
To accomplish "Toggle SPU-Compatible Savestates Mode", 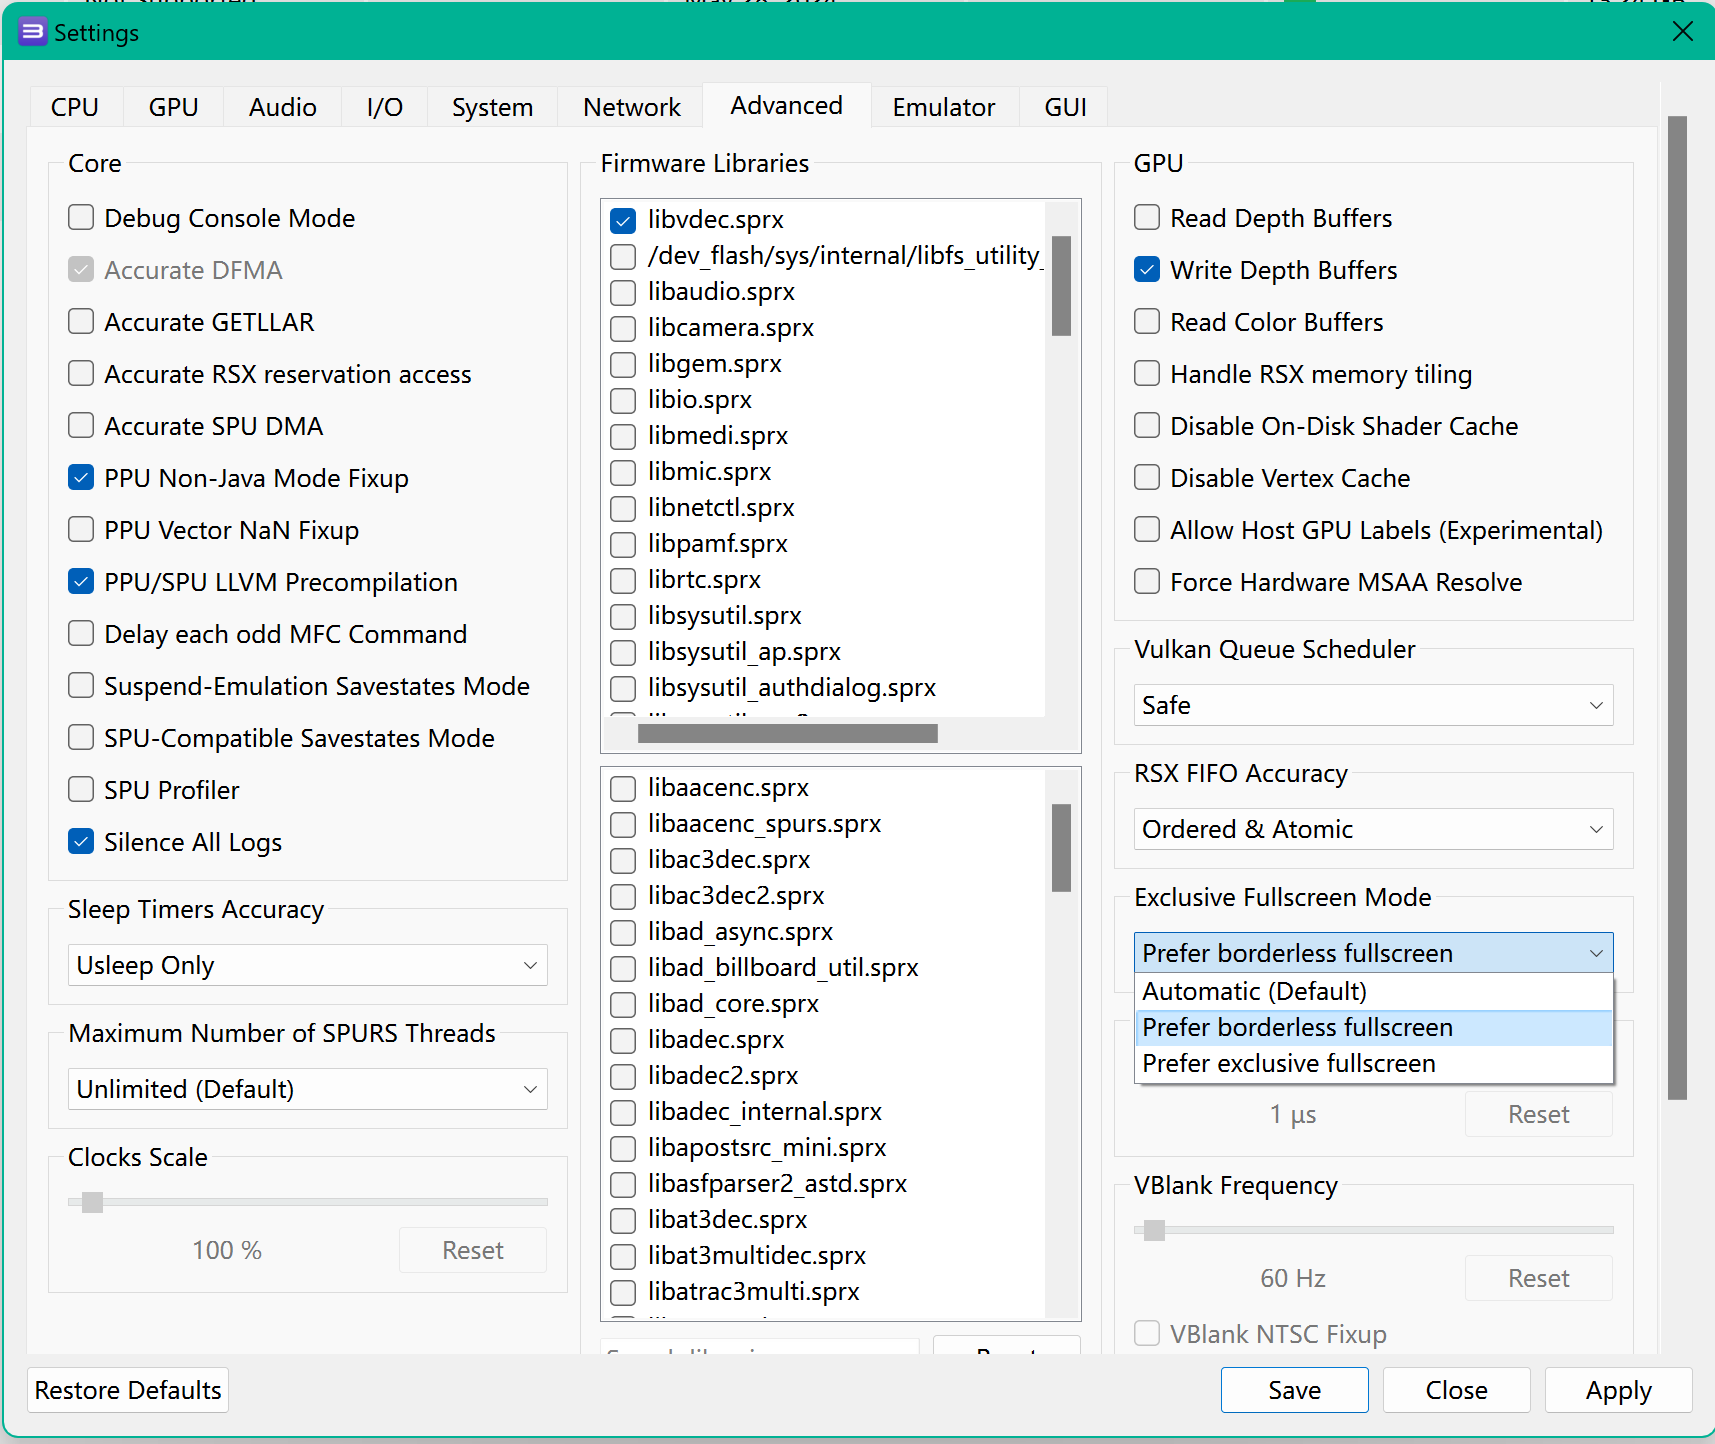I will [x=81, y=738].
